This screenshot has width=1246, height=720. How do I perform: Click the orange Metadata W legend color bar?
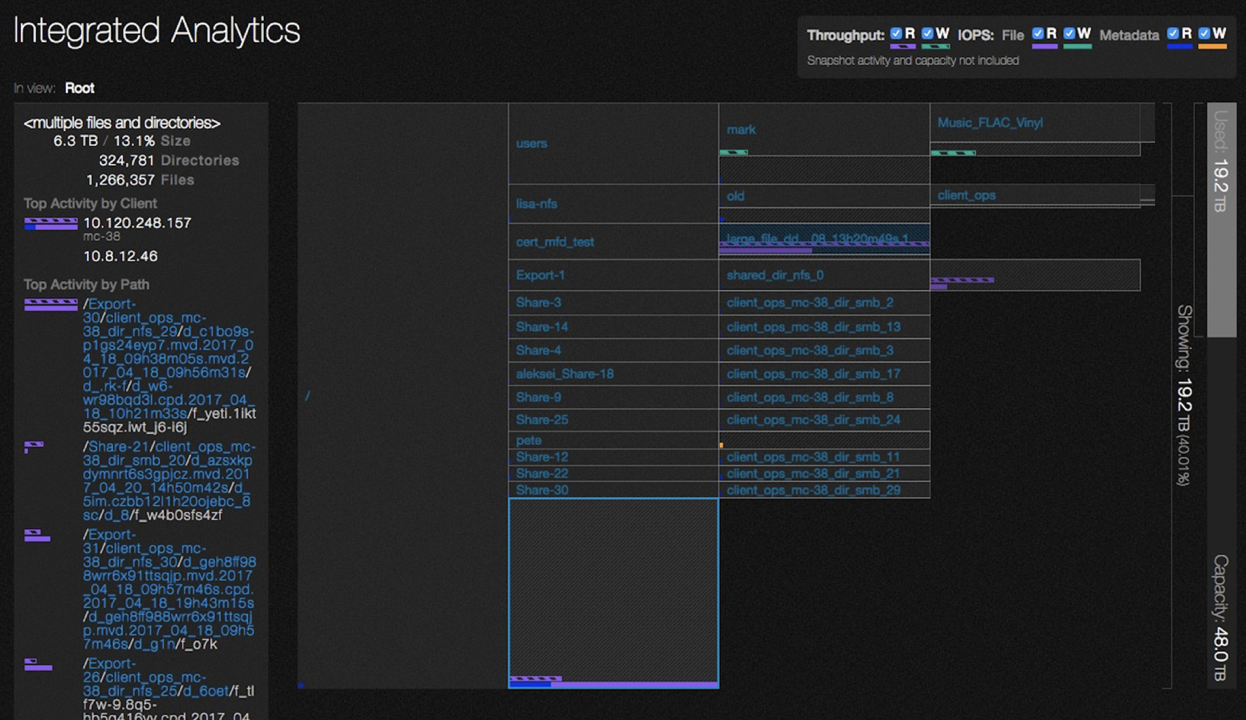pyautogui.click(x=1212, y=46)
